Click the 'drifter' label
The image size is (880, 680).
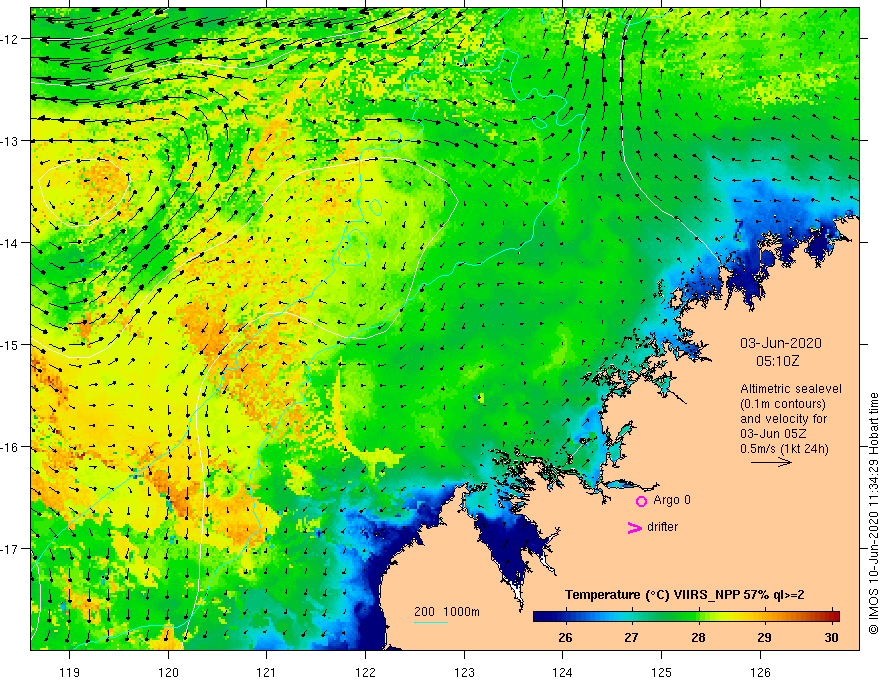tap(662, 527)
